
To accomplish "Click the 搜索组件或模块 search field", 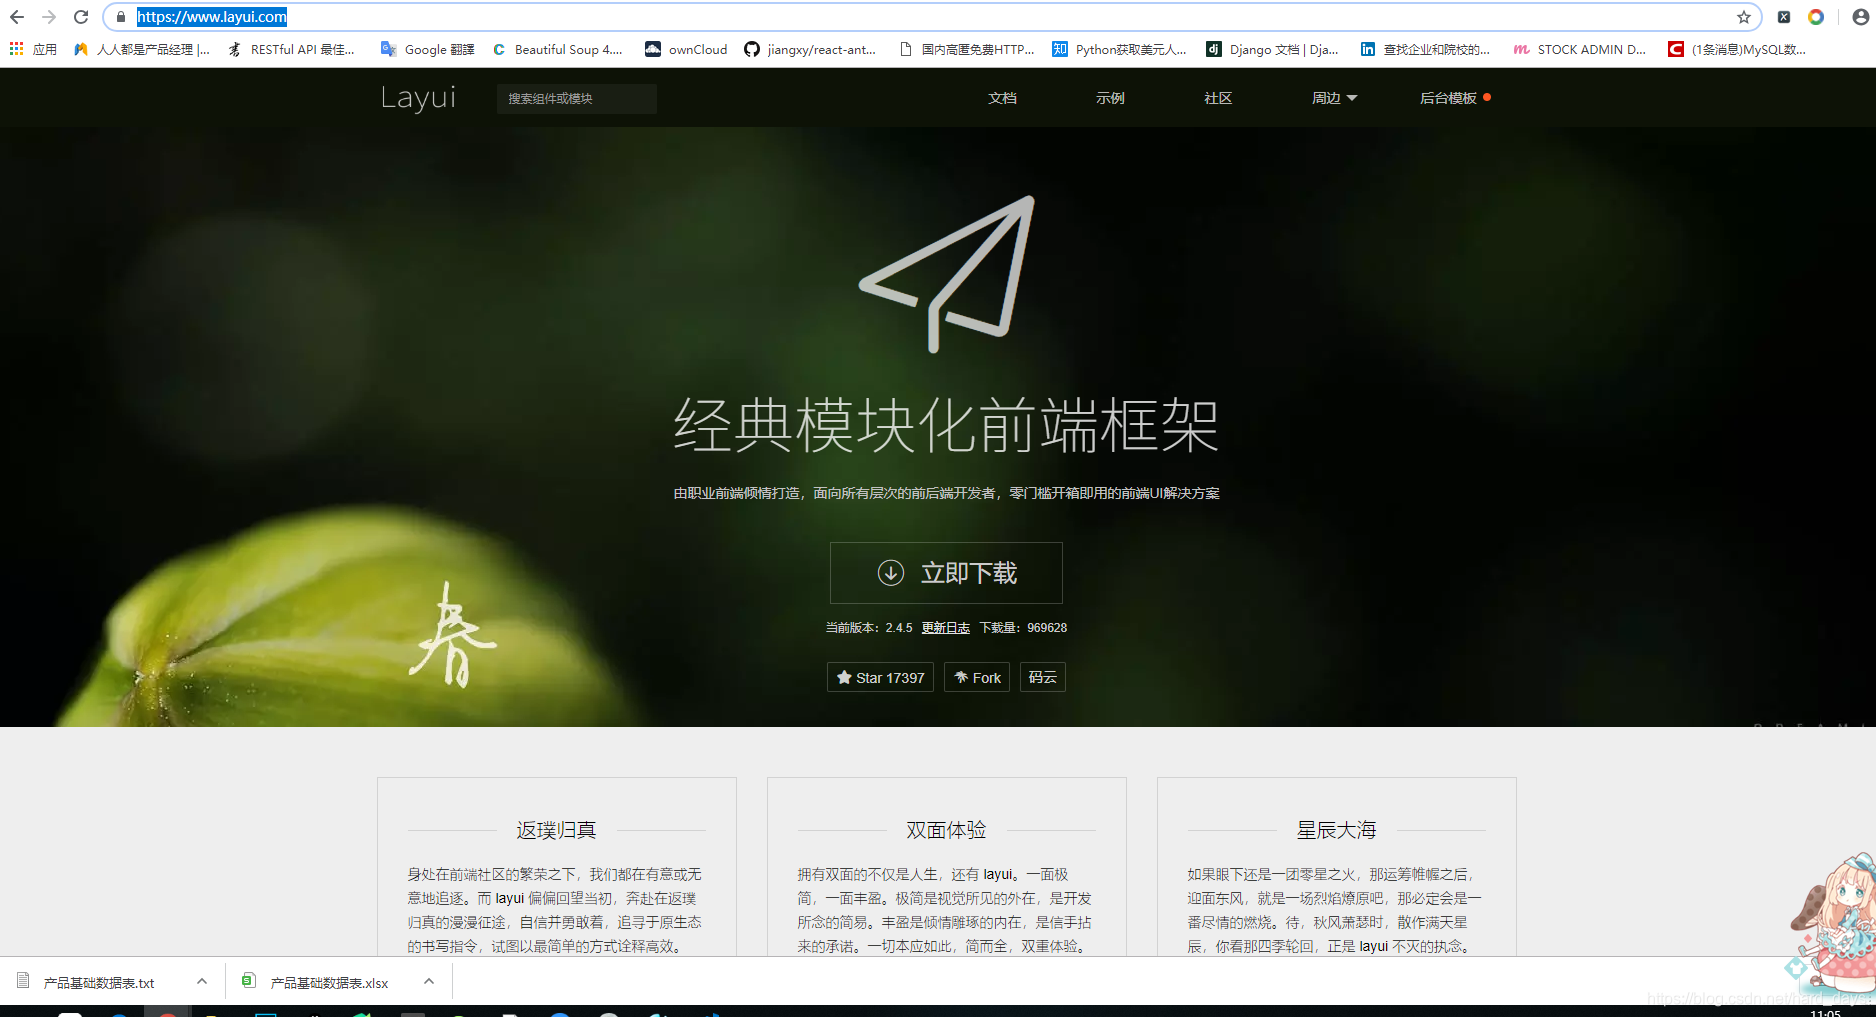I will click(x=577, y=98).
